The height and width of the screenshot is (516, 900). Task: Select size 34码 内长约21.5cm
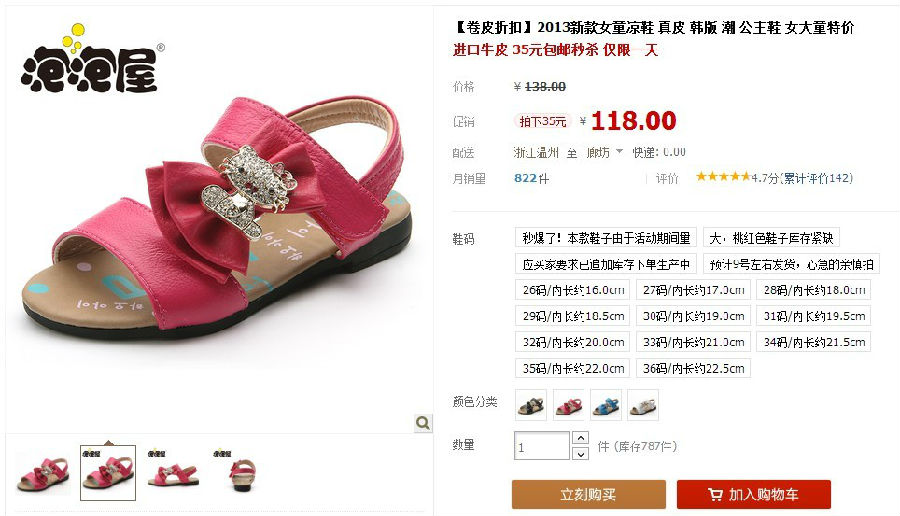(813, 342)
